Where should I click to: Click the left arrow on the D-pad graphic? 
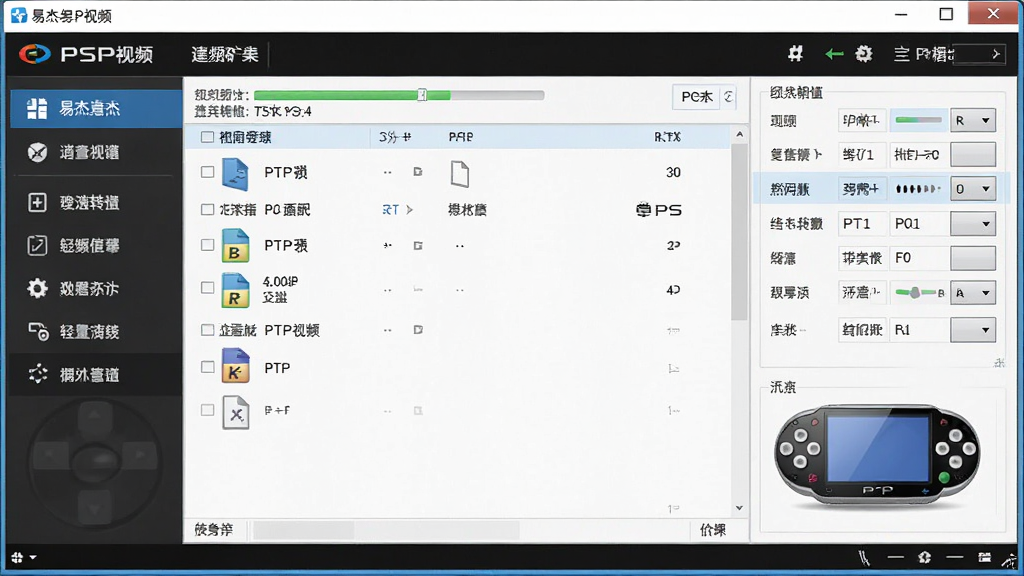51,453
